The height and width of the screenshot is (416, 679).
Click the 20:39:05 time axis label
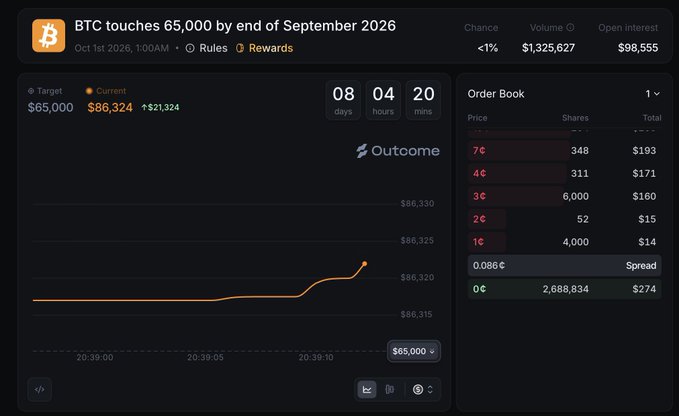click(205, 358)
